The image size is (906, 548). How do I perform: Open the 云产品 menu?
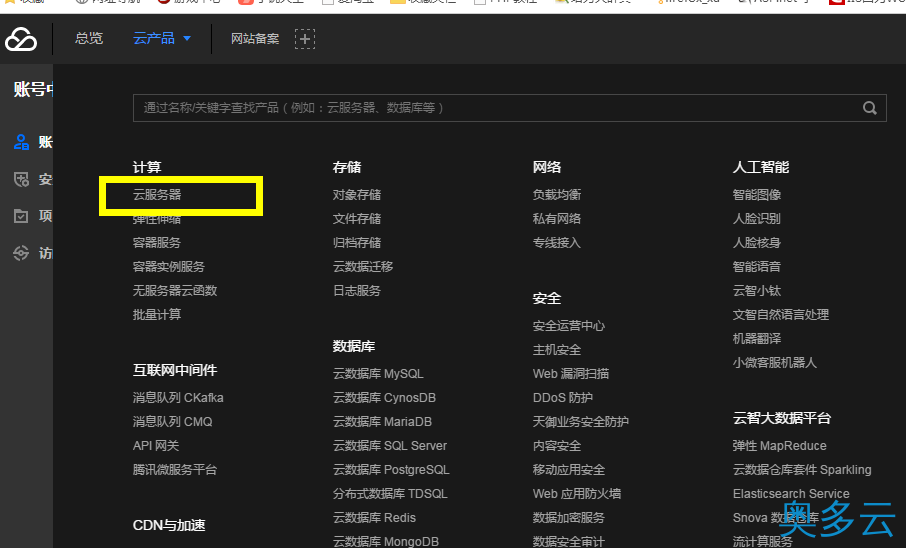point(154,39)
